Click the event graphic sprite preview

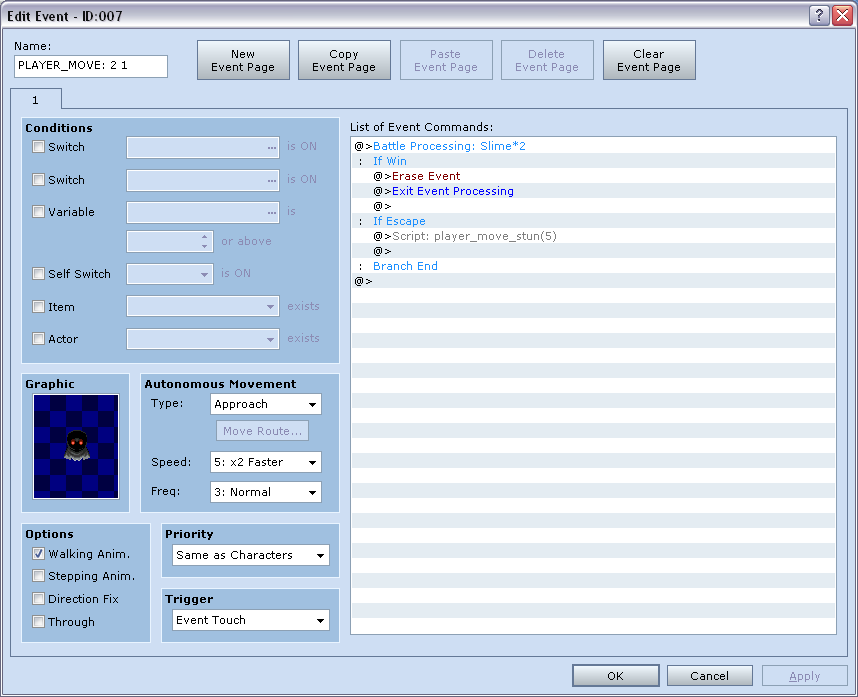tap(76, 446)
